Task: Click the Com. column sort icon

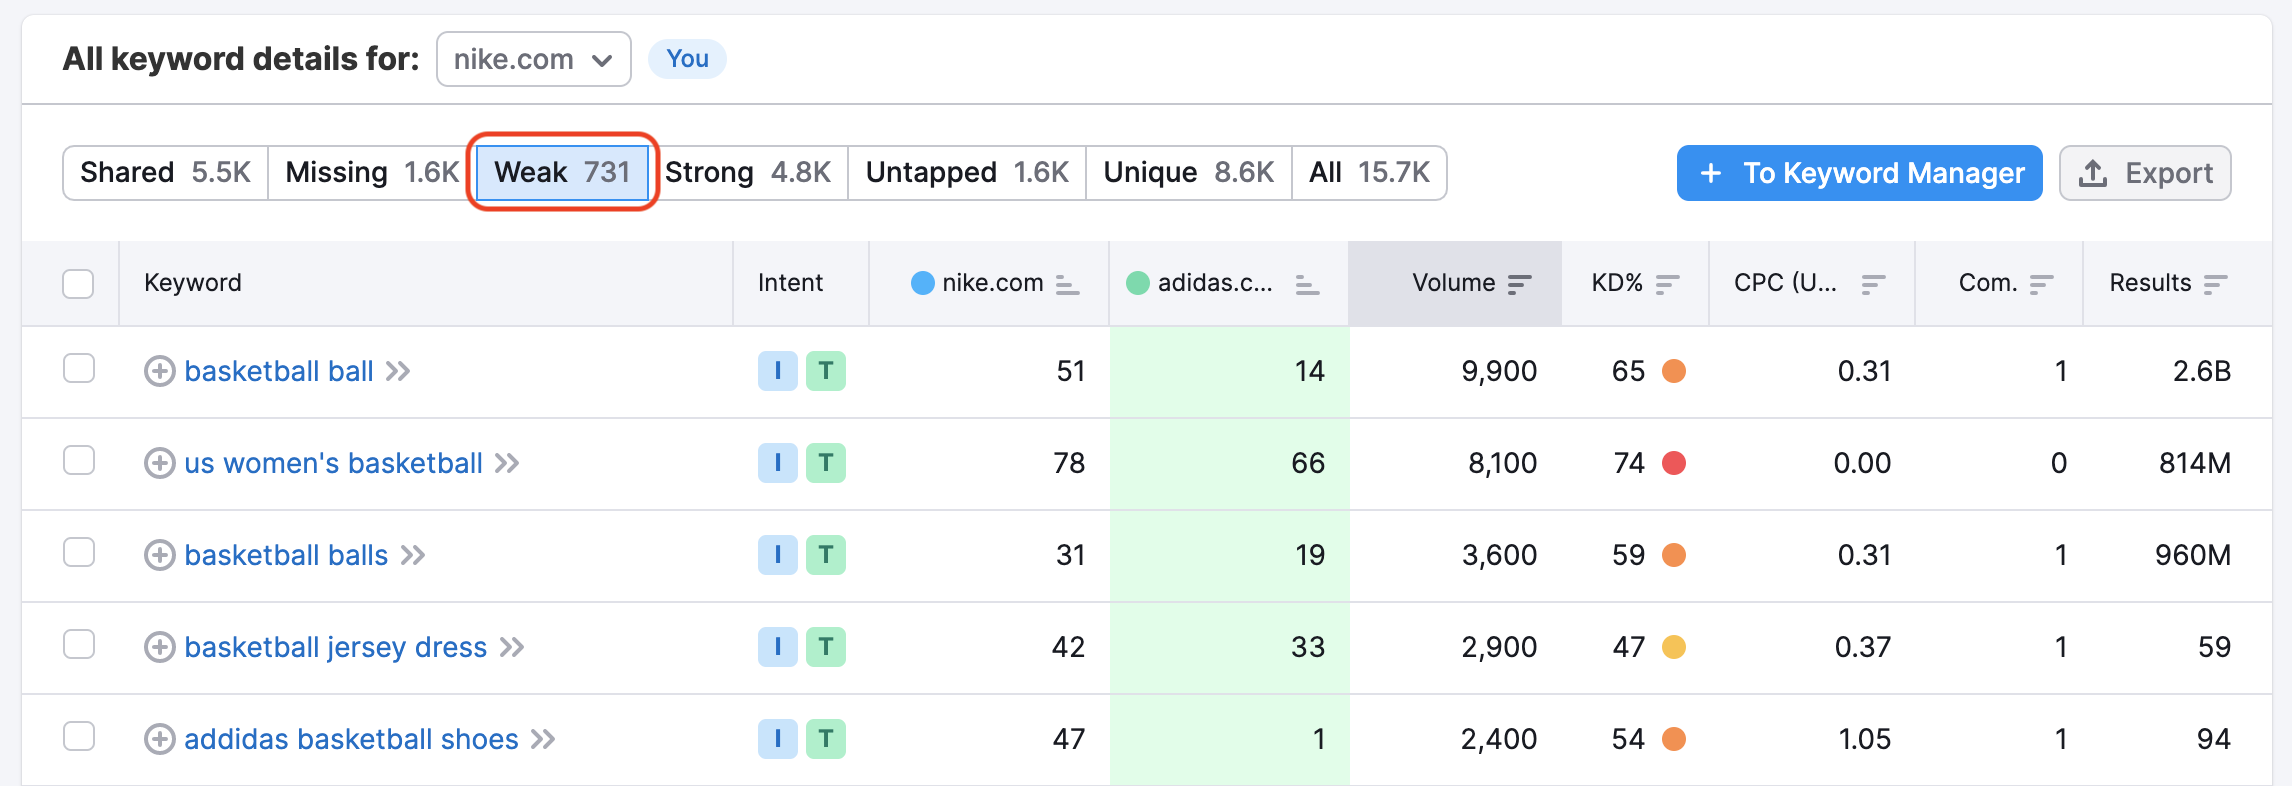Action: (2041, 285)
